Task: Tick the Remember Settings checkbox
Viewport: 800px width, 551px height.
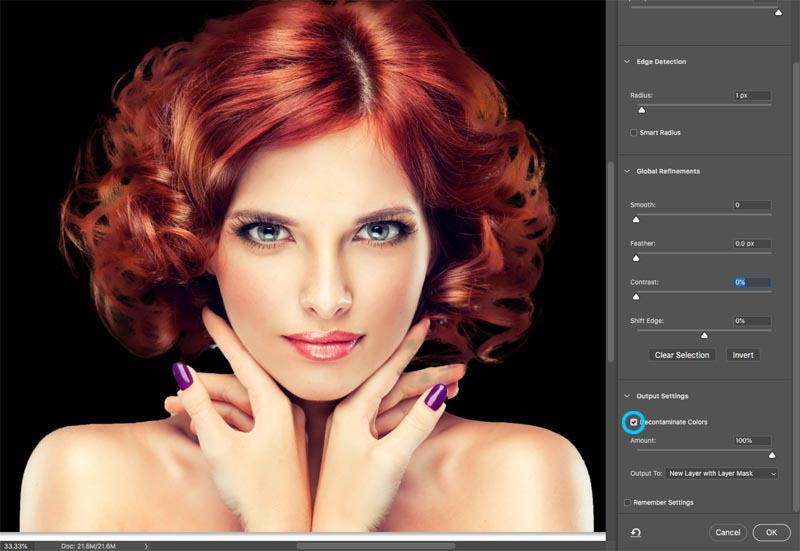Action: 627,502
